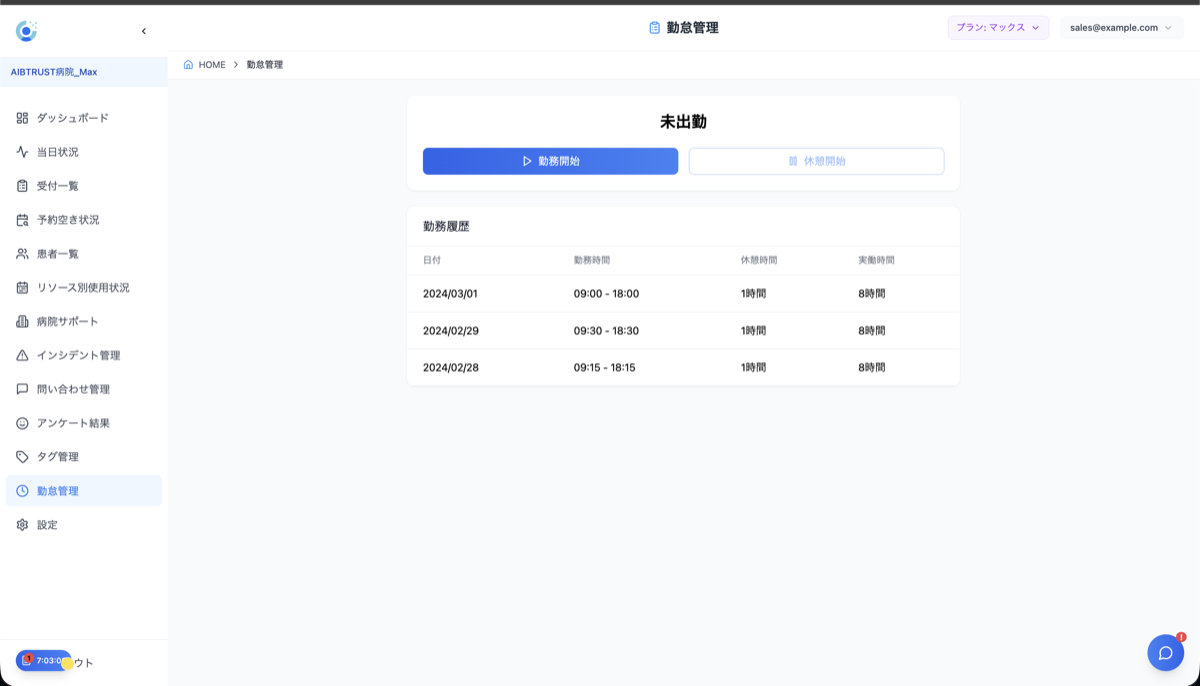Click the 予約空き状況 calendar icon
1200x686 pixels.
click(20, 219)
